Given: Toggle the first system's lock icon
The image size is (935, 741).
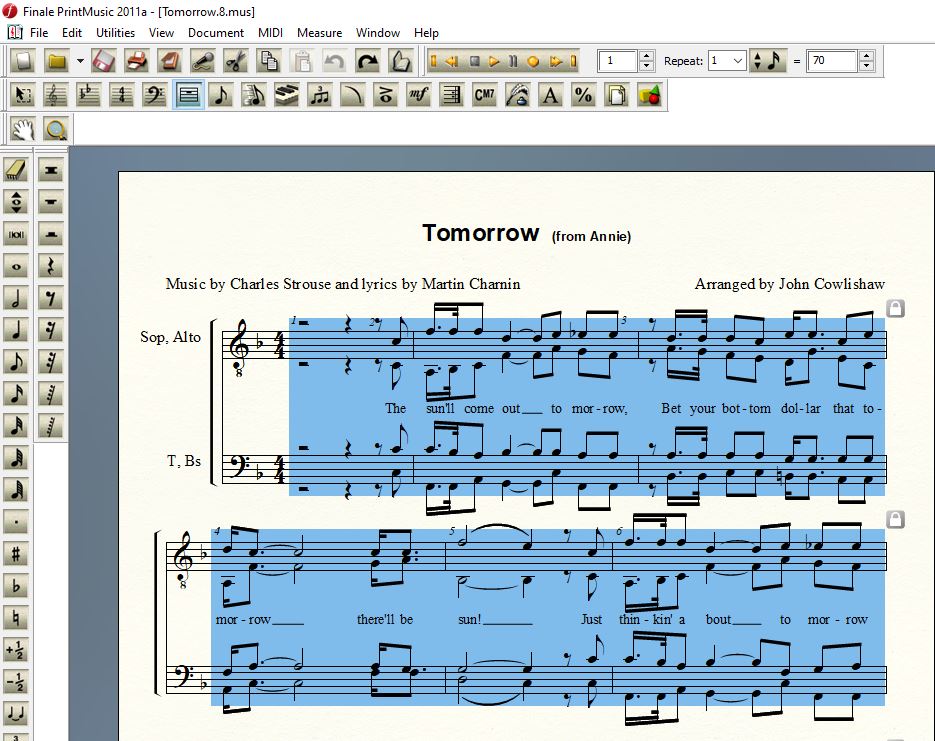Looking at the screenshot, I should [x=896, y=308].
